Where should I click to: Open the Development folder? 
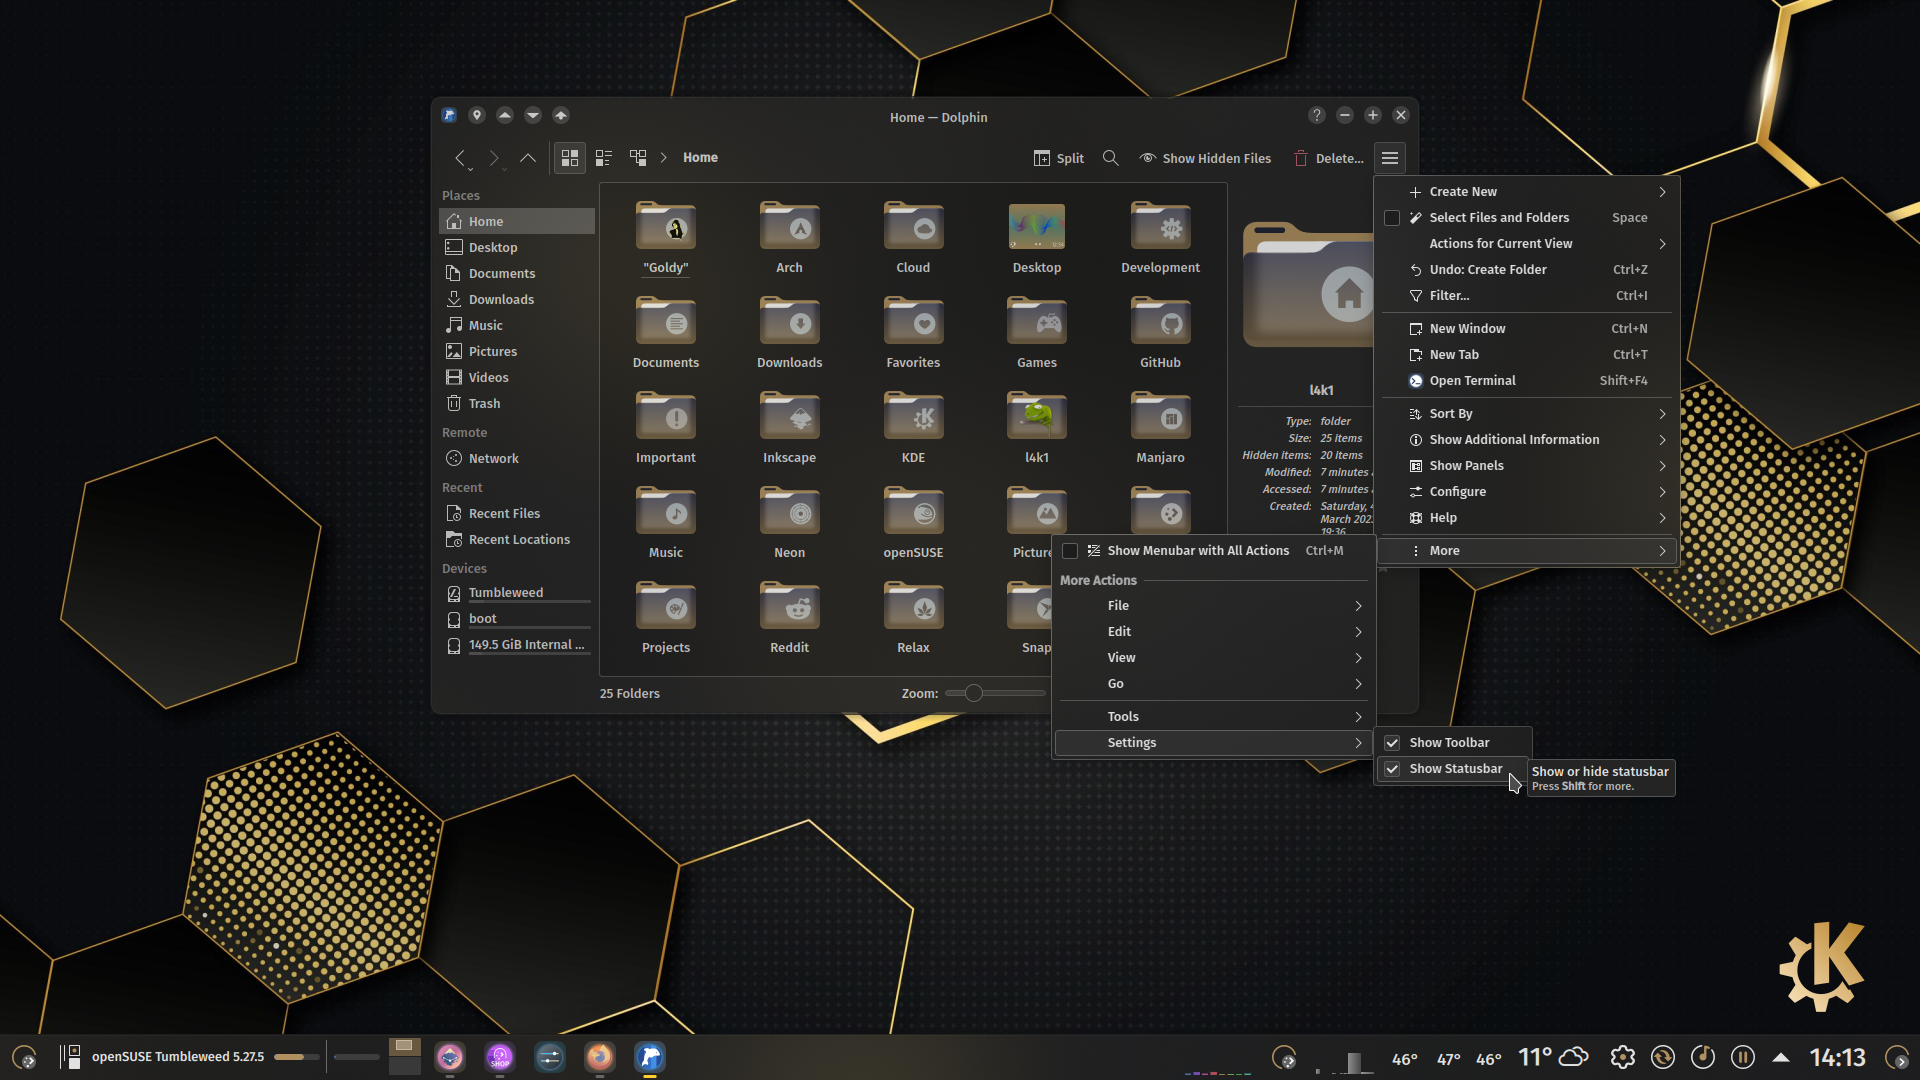pos(1160,238)
